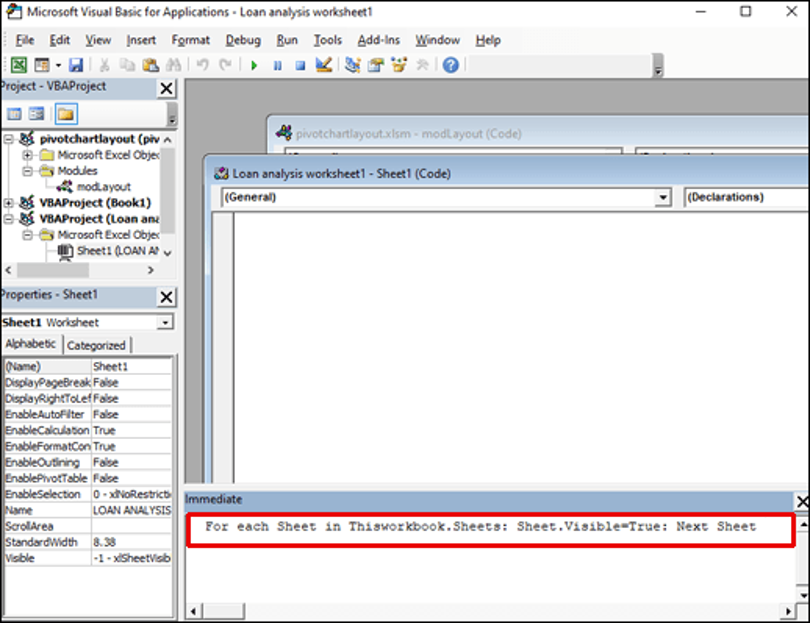Open the Sheet1 Worksheet object dropdown
The height and width of the screenshot is (623, 810).
tap(165, 322)
